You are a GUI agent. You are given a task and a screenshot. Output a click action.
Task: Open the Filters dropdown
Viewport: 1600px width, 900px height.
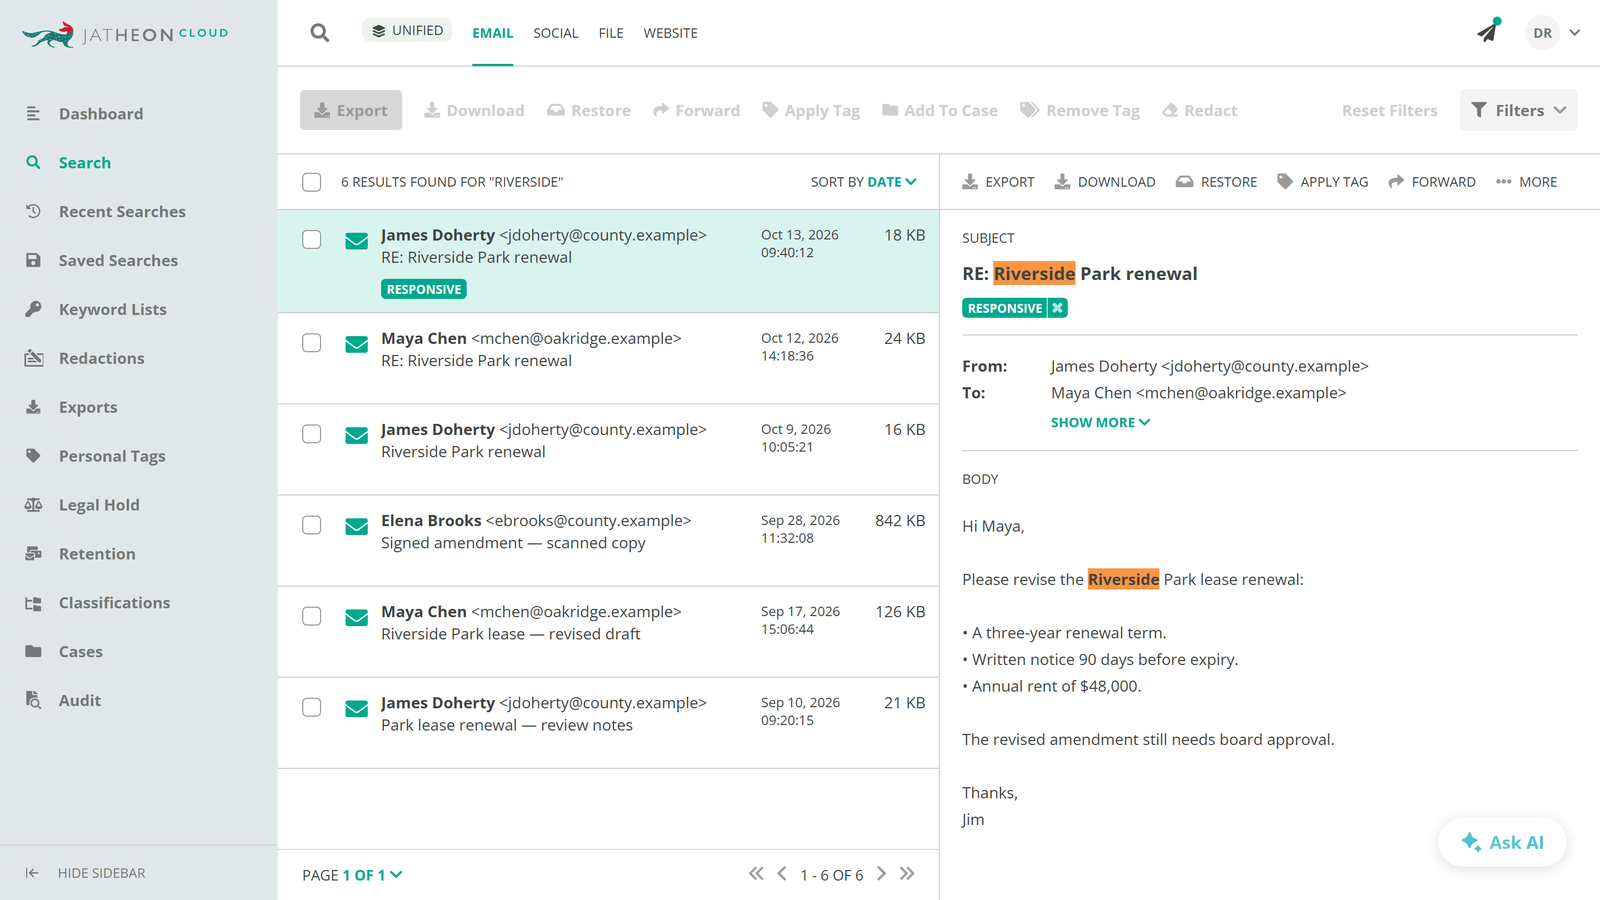click(1518, 110)
